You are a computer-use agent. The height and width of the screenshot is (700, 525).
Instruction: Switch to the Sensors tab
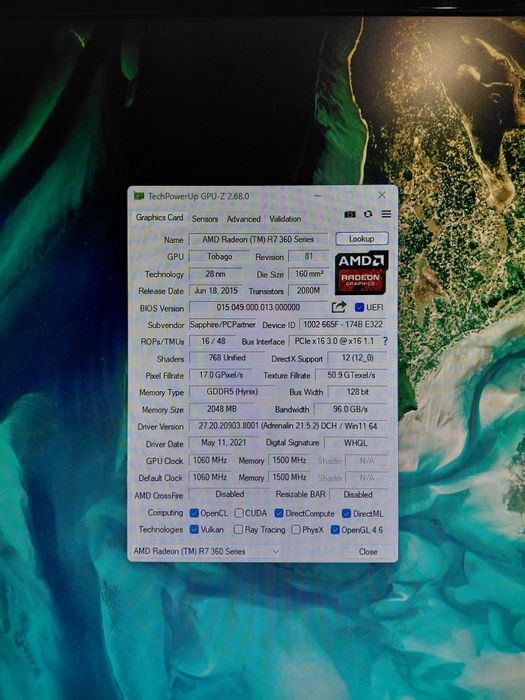click(205, 219)
